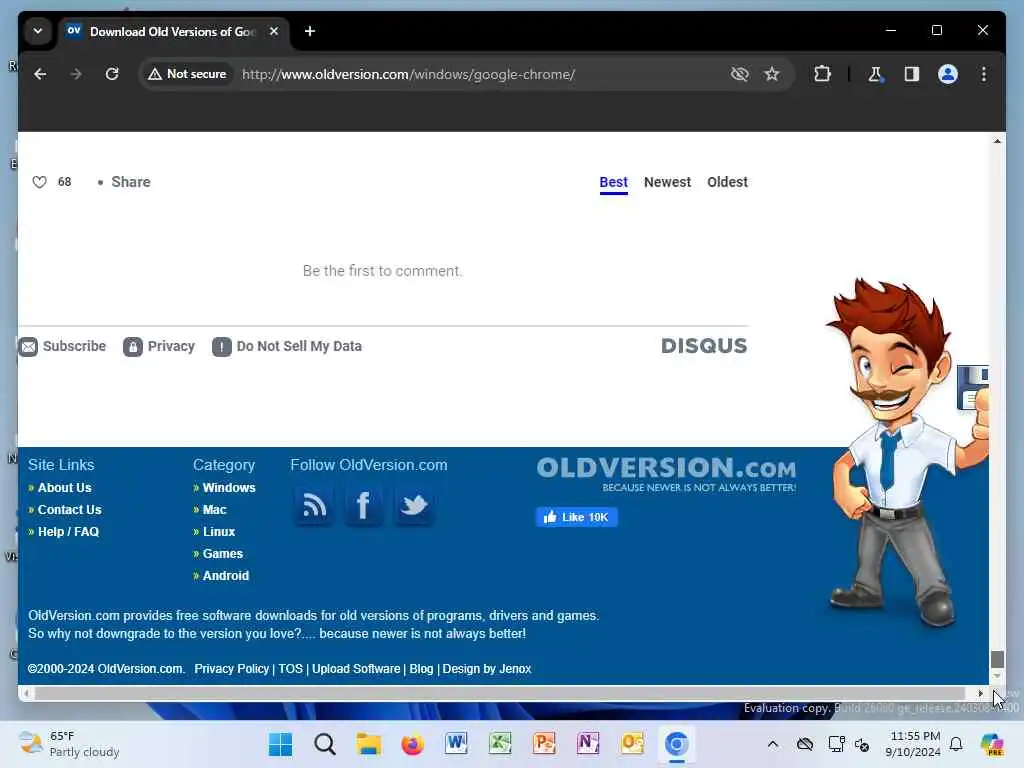Click the Twitter follow icon
This screenshot has width=1024, height=768.
pos(413,505)
